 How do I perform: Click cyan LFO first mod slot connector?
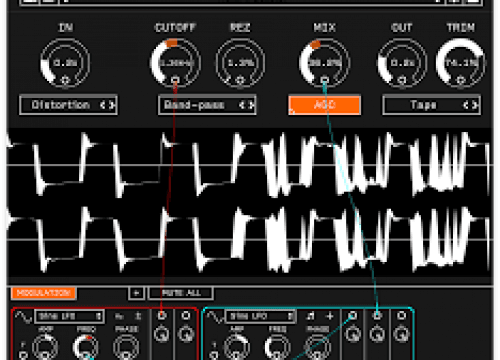353,315
